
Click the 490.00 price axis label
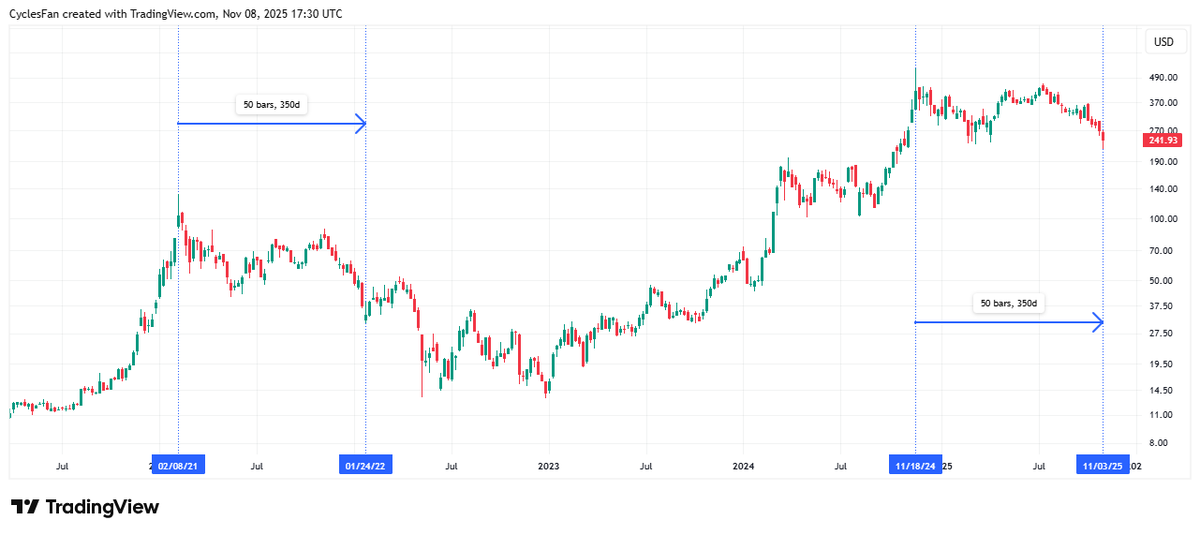tap(1162, 78)
